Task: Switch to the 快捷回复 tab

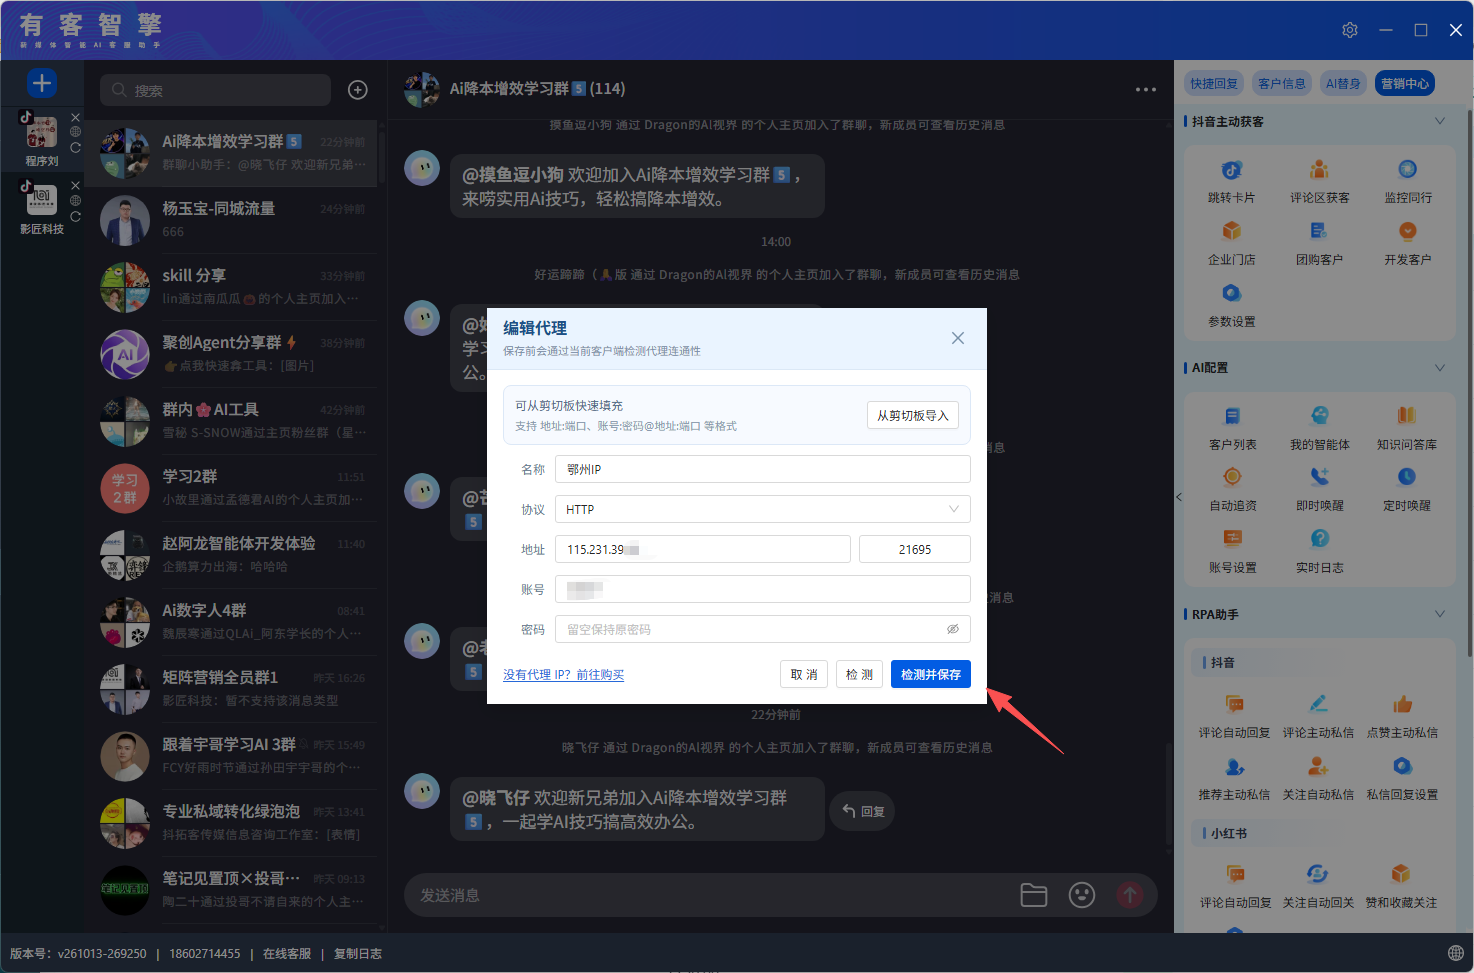Action: click(x=1214, y=83)
